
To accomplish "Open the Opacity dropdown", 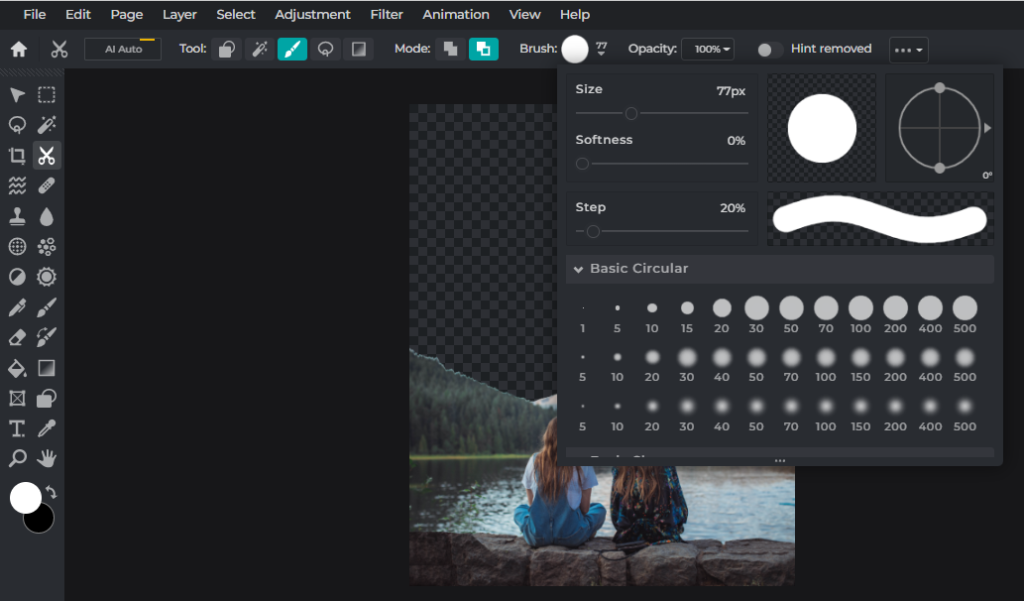I will (x=711, y=48).
